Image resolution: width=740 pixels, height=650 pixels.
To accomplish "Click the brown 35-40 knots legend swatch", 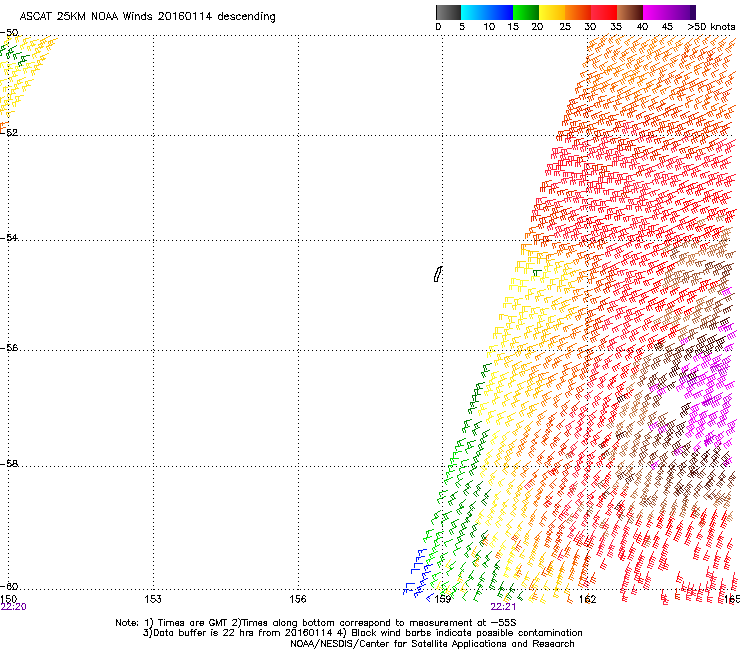I will (630, 12).
